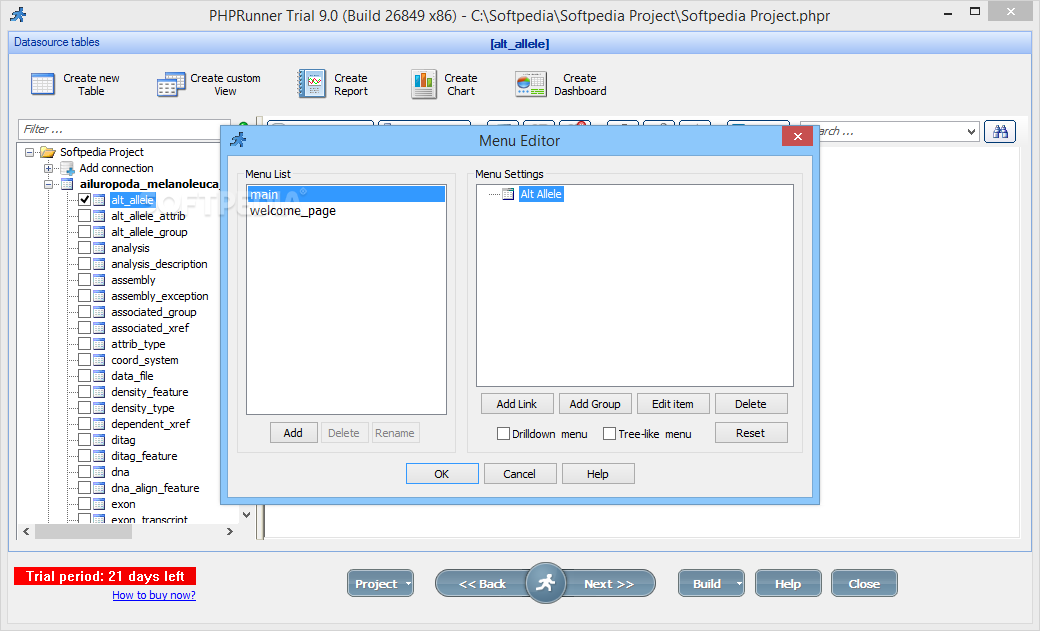Click the PHPRunner app icon in title bar
Image resolution: width=1040 pixels, height=631 pixels.
click(x=19, y=14)
